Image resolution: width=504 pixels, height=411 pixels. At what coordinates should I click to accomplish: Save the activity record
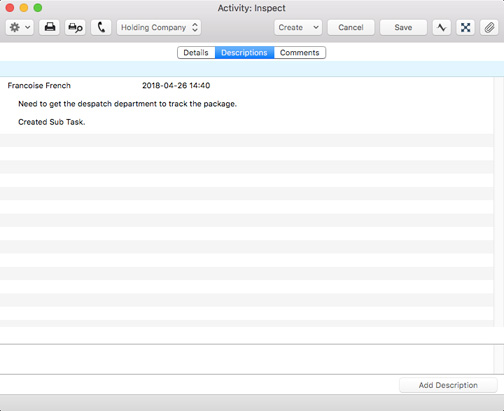pos(403,27)
